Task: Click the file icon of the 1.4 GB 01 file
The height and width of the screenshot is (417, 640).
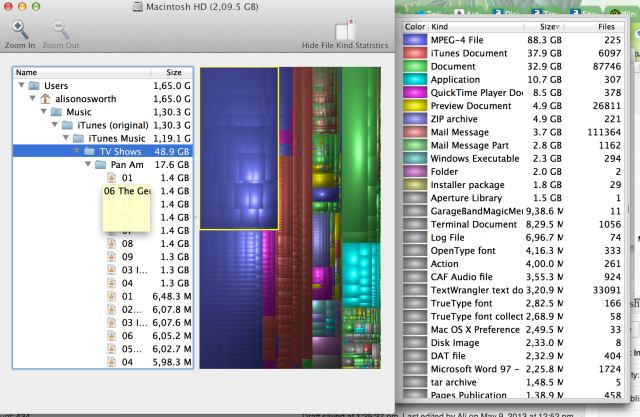Action: point(111,177)
